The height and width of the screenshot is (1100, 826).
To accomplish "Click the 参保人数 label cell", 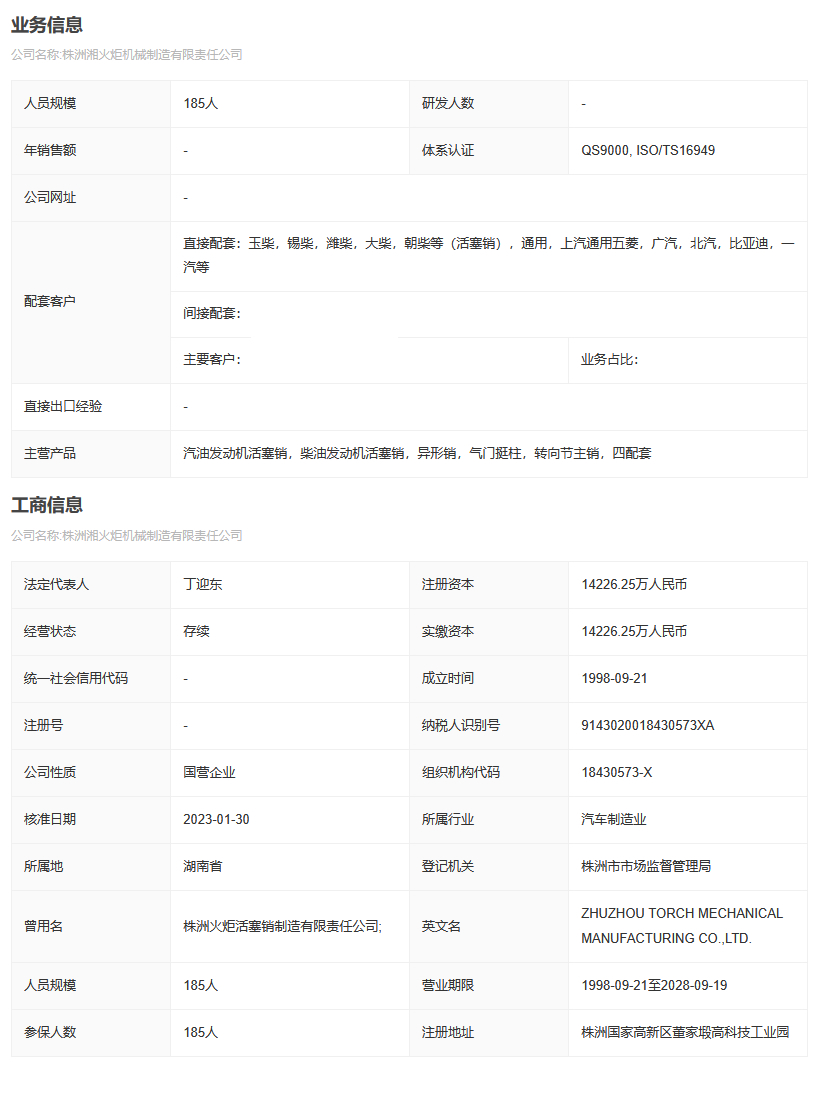I will (x=91, y=1033).
